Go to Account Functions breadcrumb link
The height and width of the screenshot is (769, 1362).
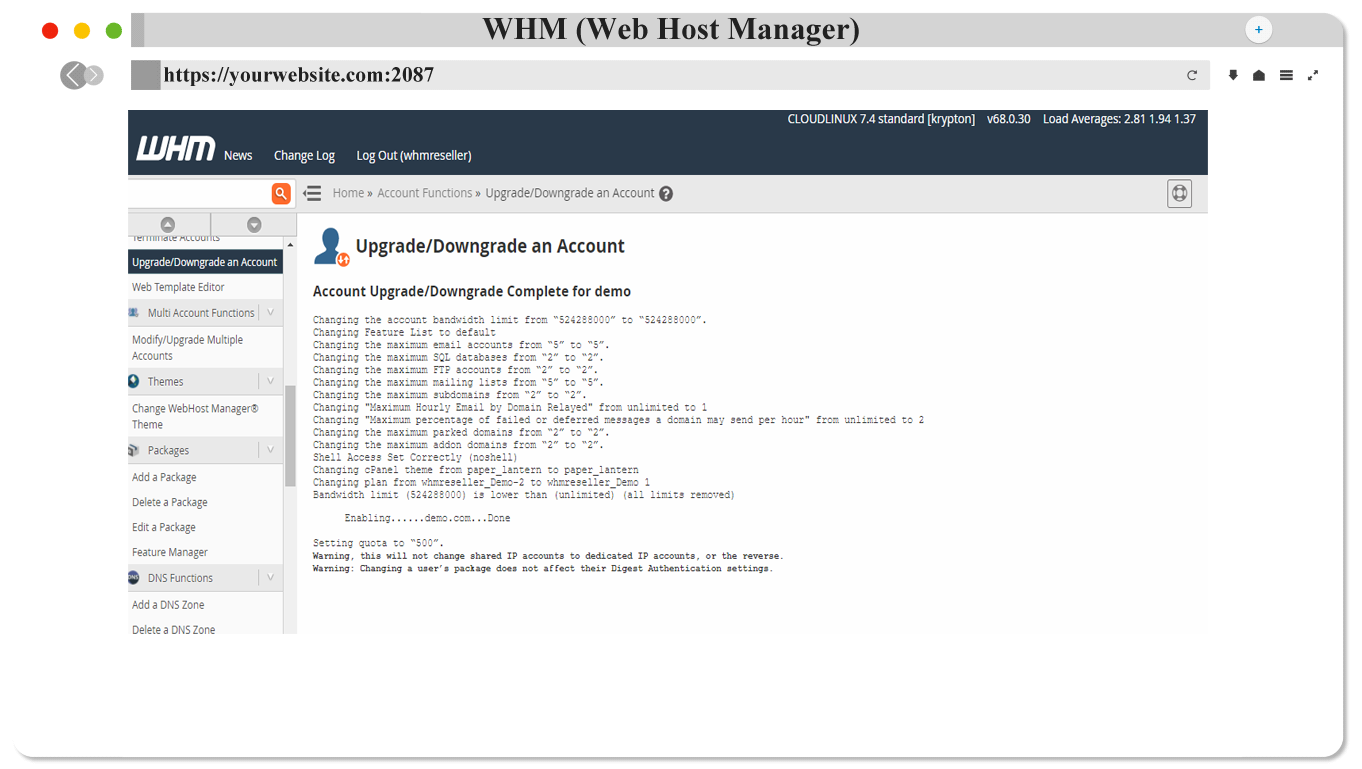[424, 193]
